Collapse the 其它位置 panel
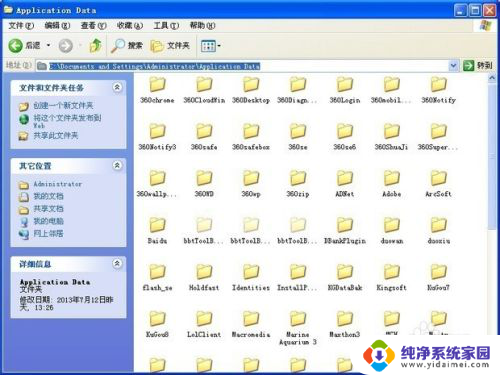Image resolution: width=500 pixels, height=375 pixels. click(117, 165)
